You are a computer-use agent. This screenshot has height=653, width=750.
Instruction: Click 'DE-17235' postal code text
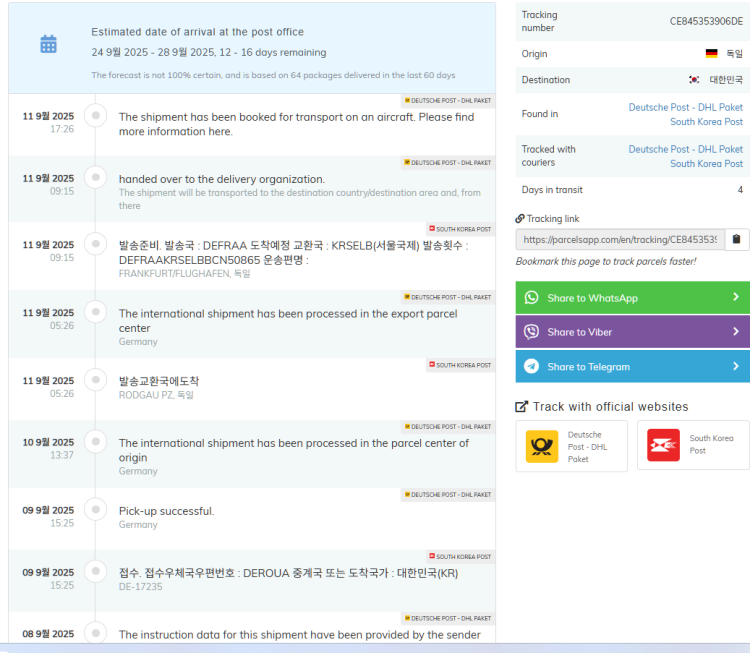click(x=141, y=587)
